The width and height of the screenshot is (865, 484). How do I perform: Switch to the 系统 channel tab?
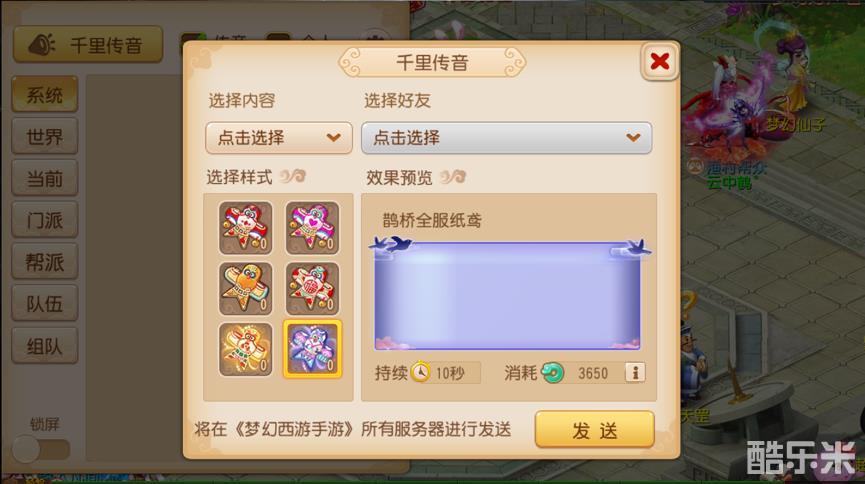[45, 94]
